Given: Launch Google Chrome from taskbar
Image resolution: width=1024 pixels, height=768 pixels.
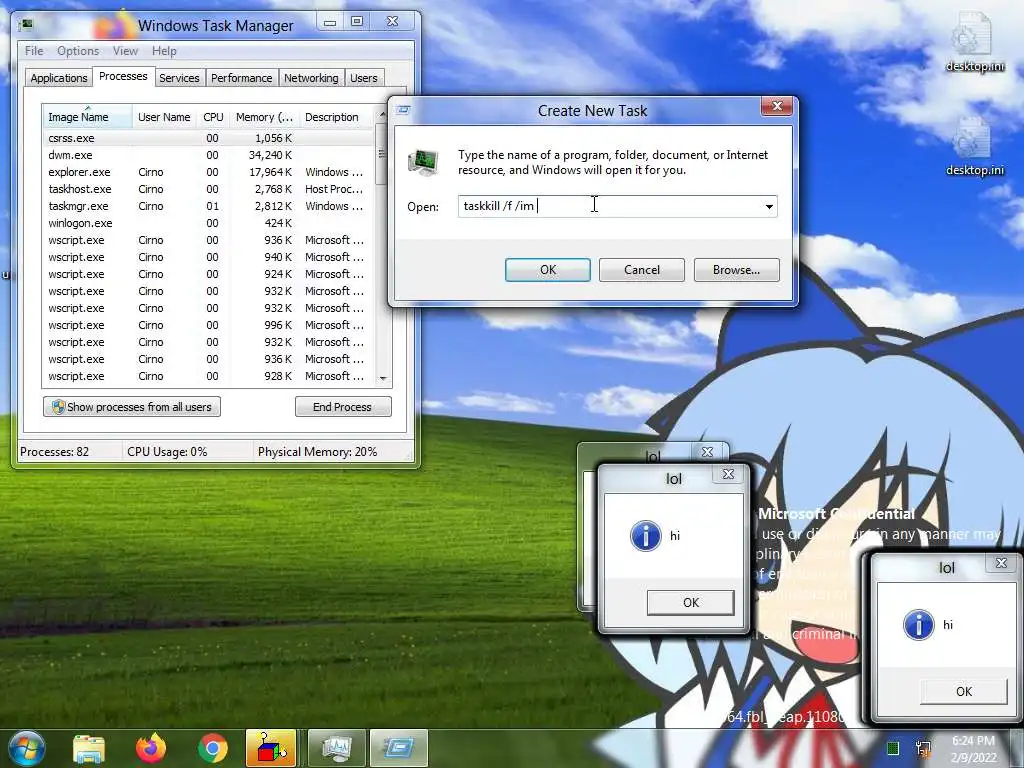Looking at the screenshot, I should (212, 748).
